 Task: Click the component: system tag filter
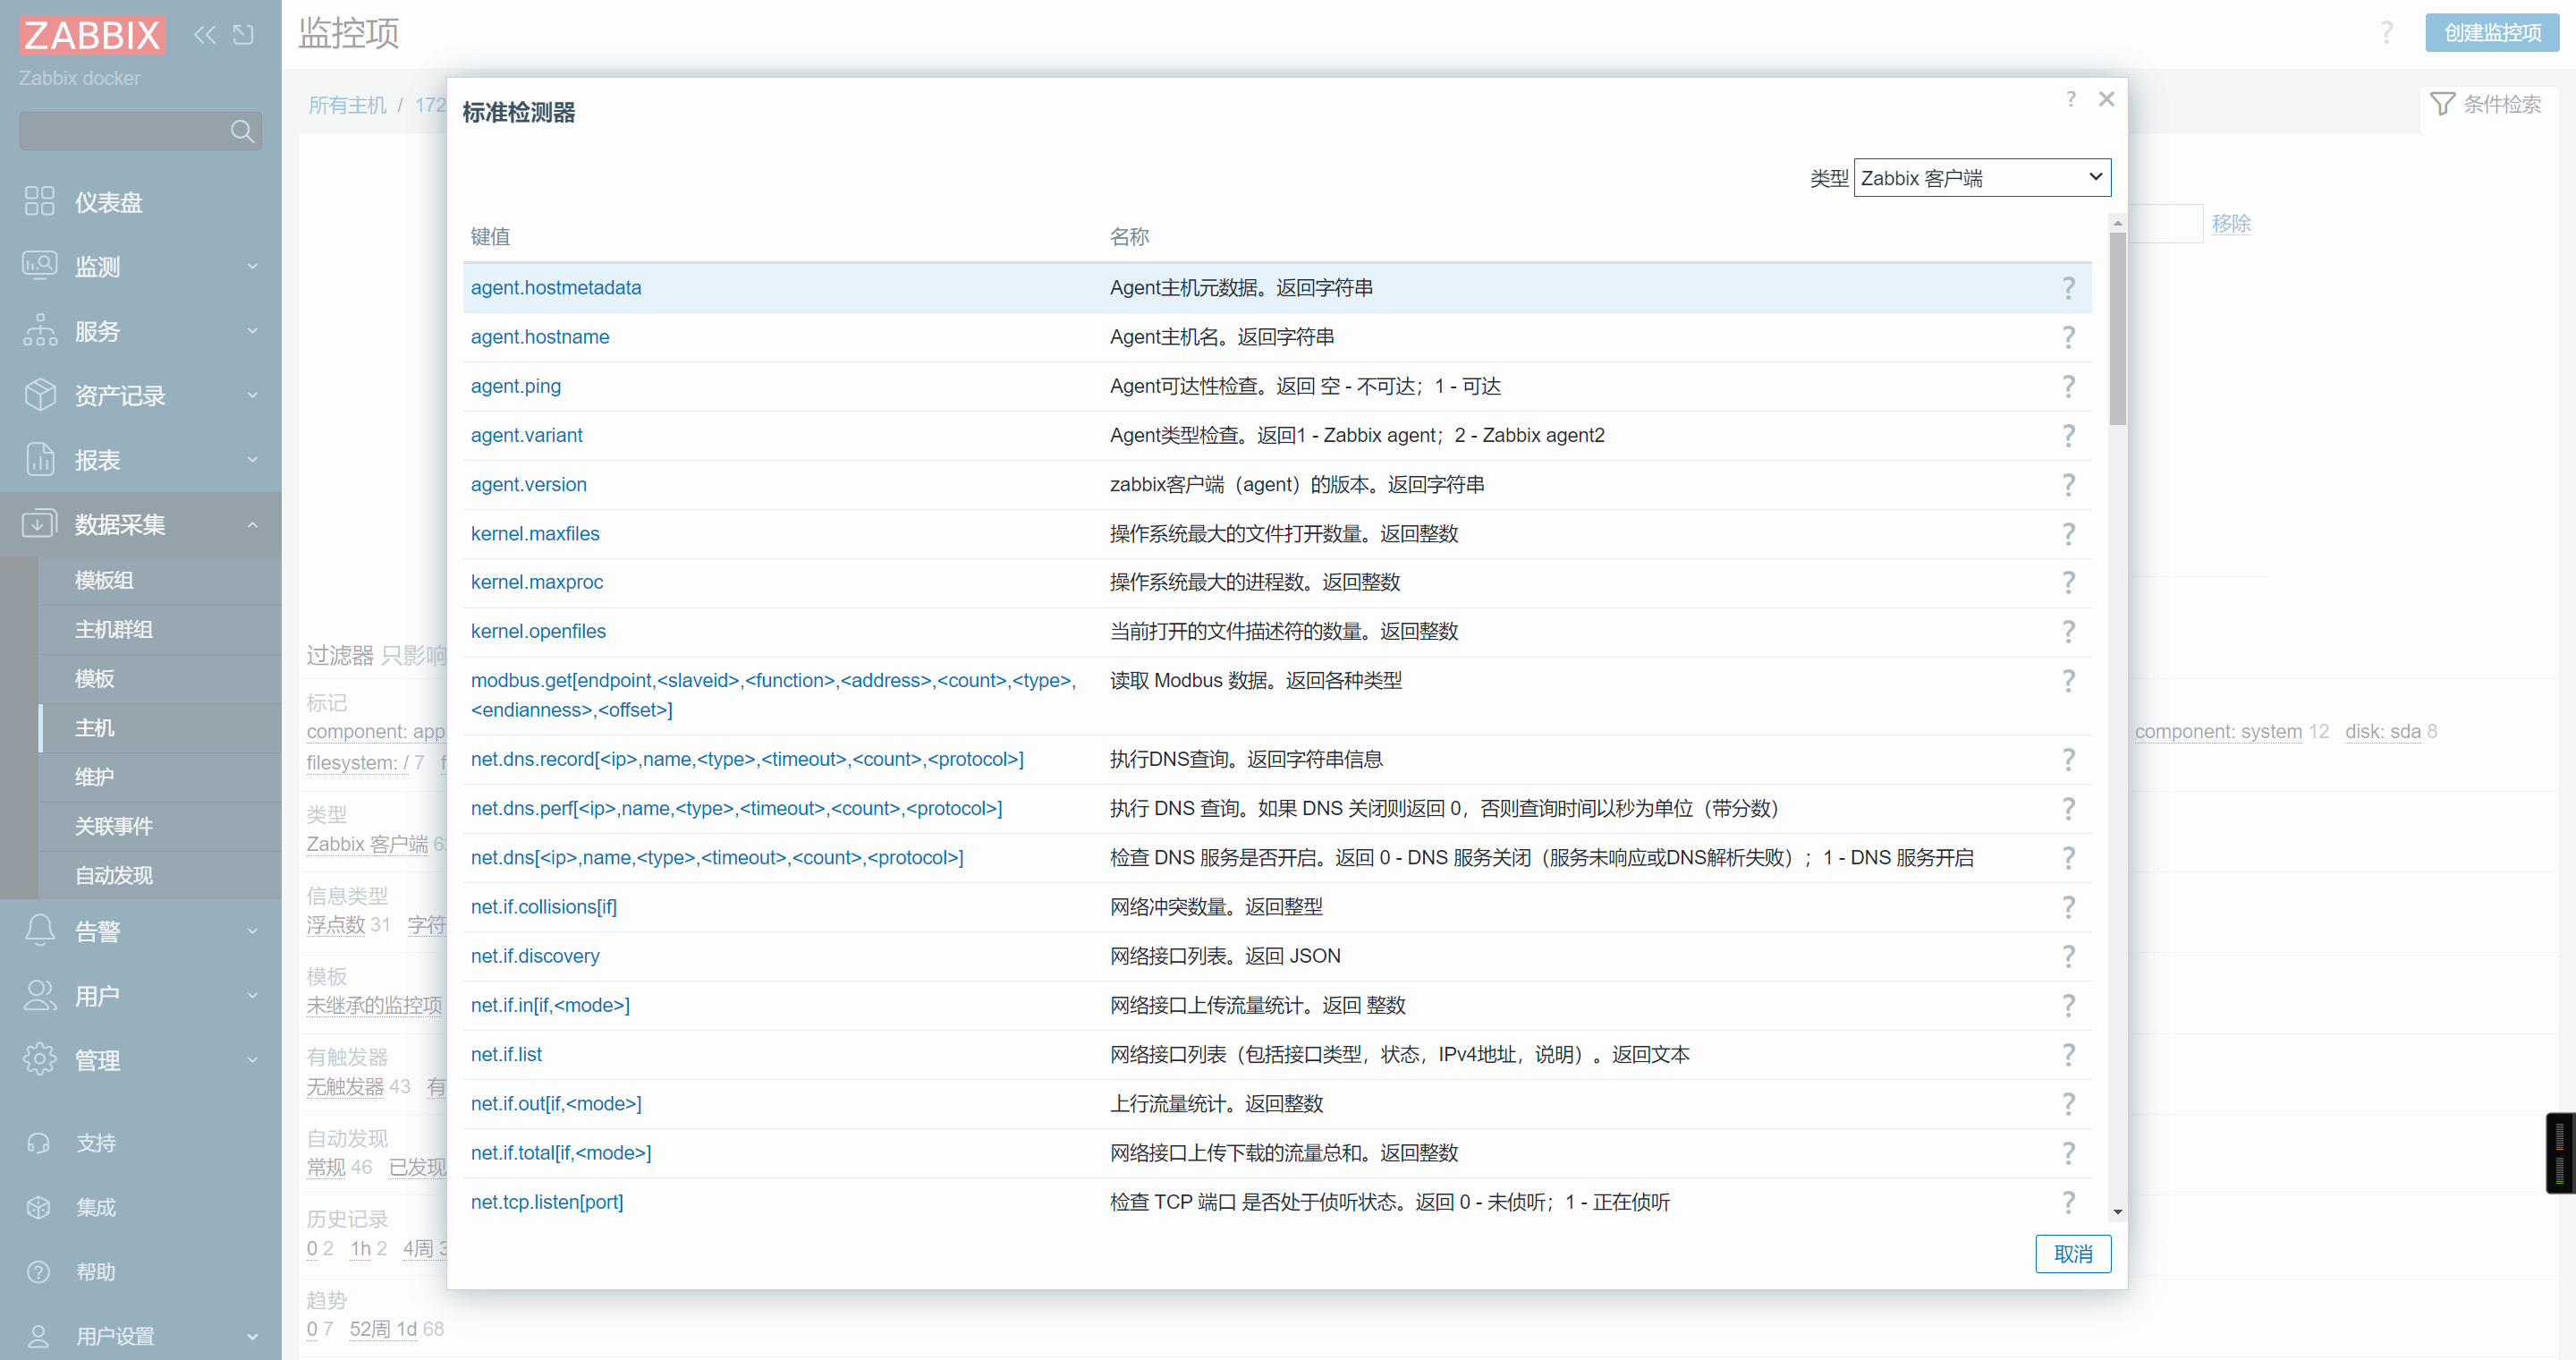pos(2218,732)
